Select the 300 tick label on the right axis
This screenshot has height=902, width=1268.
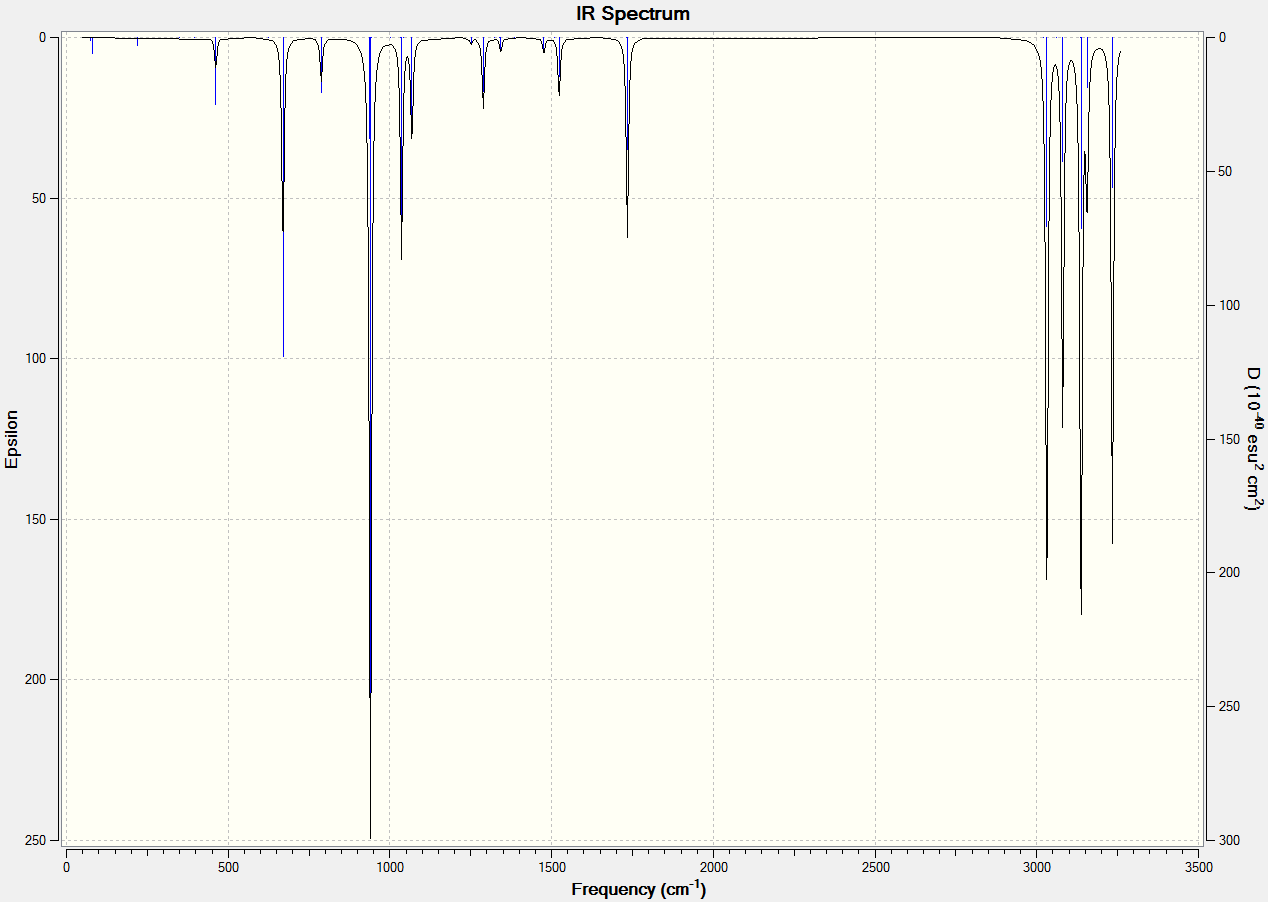pos(1220,840)
